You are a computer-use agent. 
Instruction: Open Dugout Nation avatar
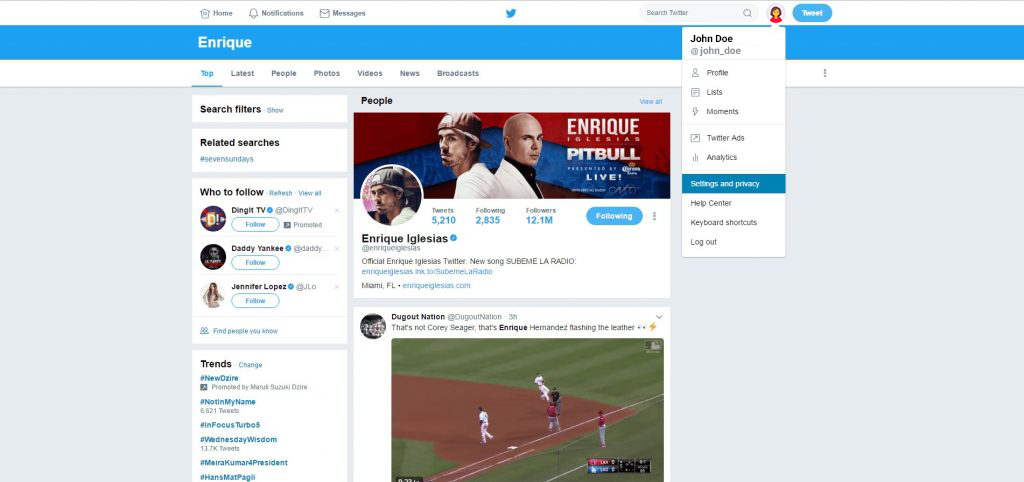373,326
